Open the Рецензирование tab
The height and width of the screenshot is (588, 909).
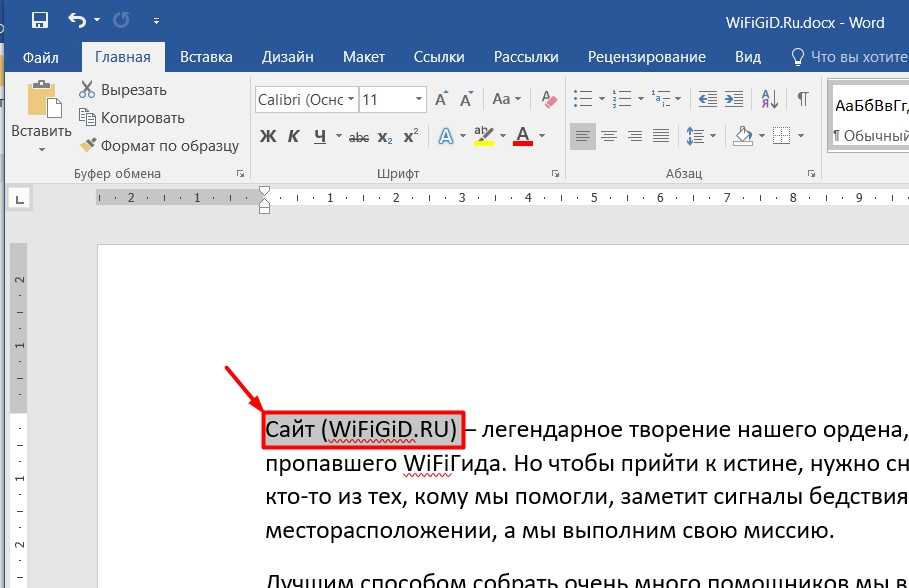[646, 57]
